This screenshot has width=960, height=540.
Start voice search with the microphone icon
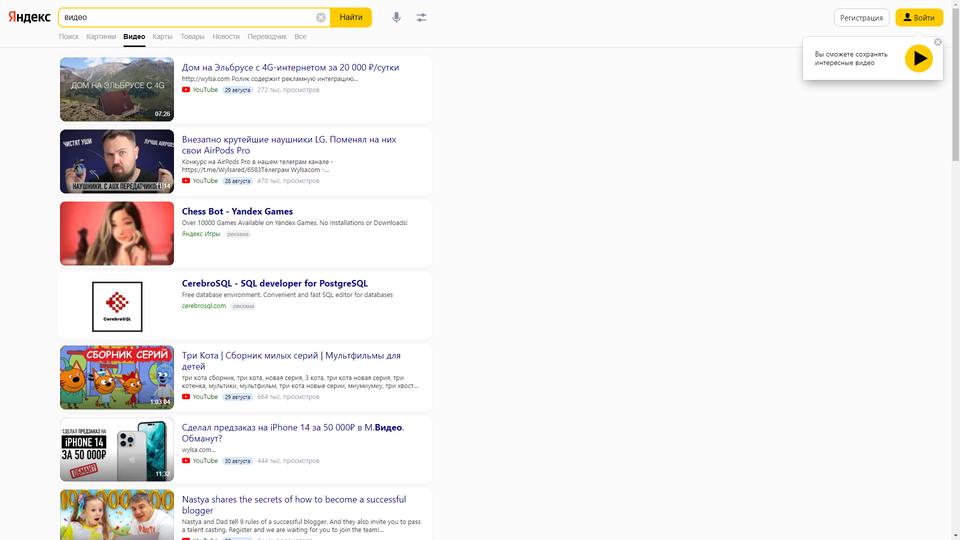397,18
